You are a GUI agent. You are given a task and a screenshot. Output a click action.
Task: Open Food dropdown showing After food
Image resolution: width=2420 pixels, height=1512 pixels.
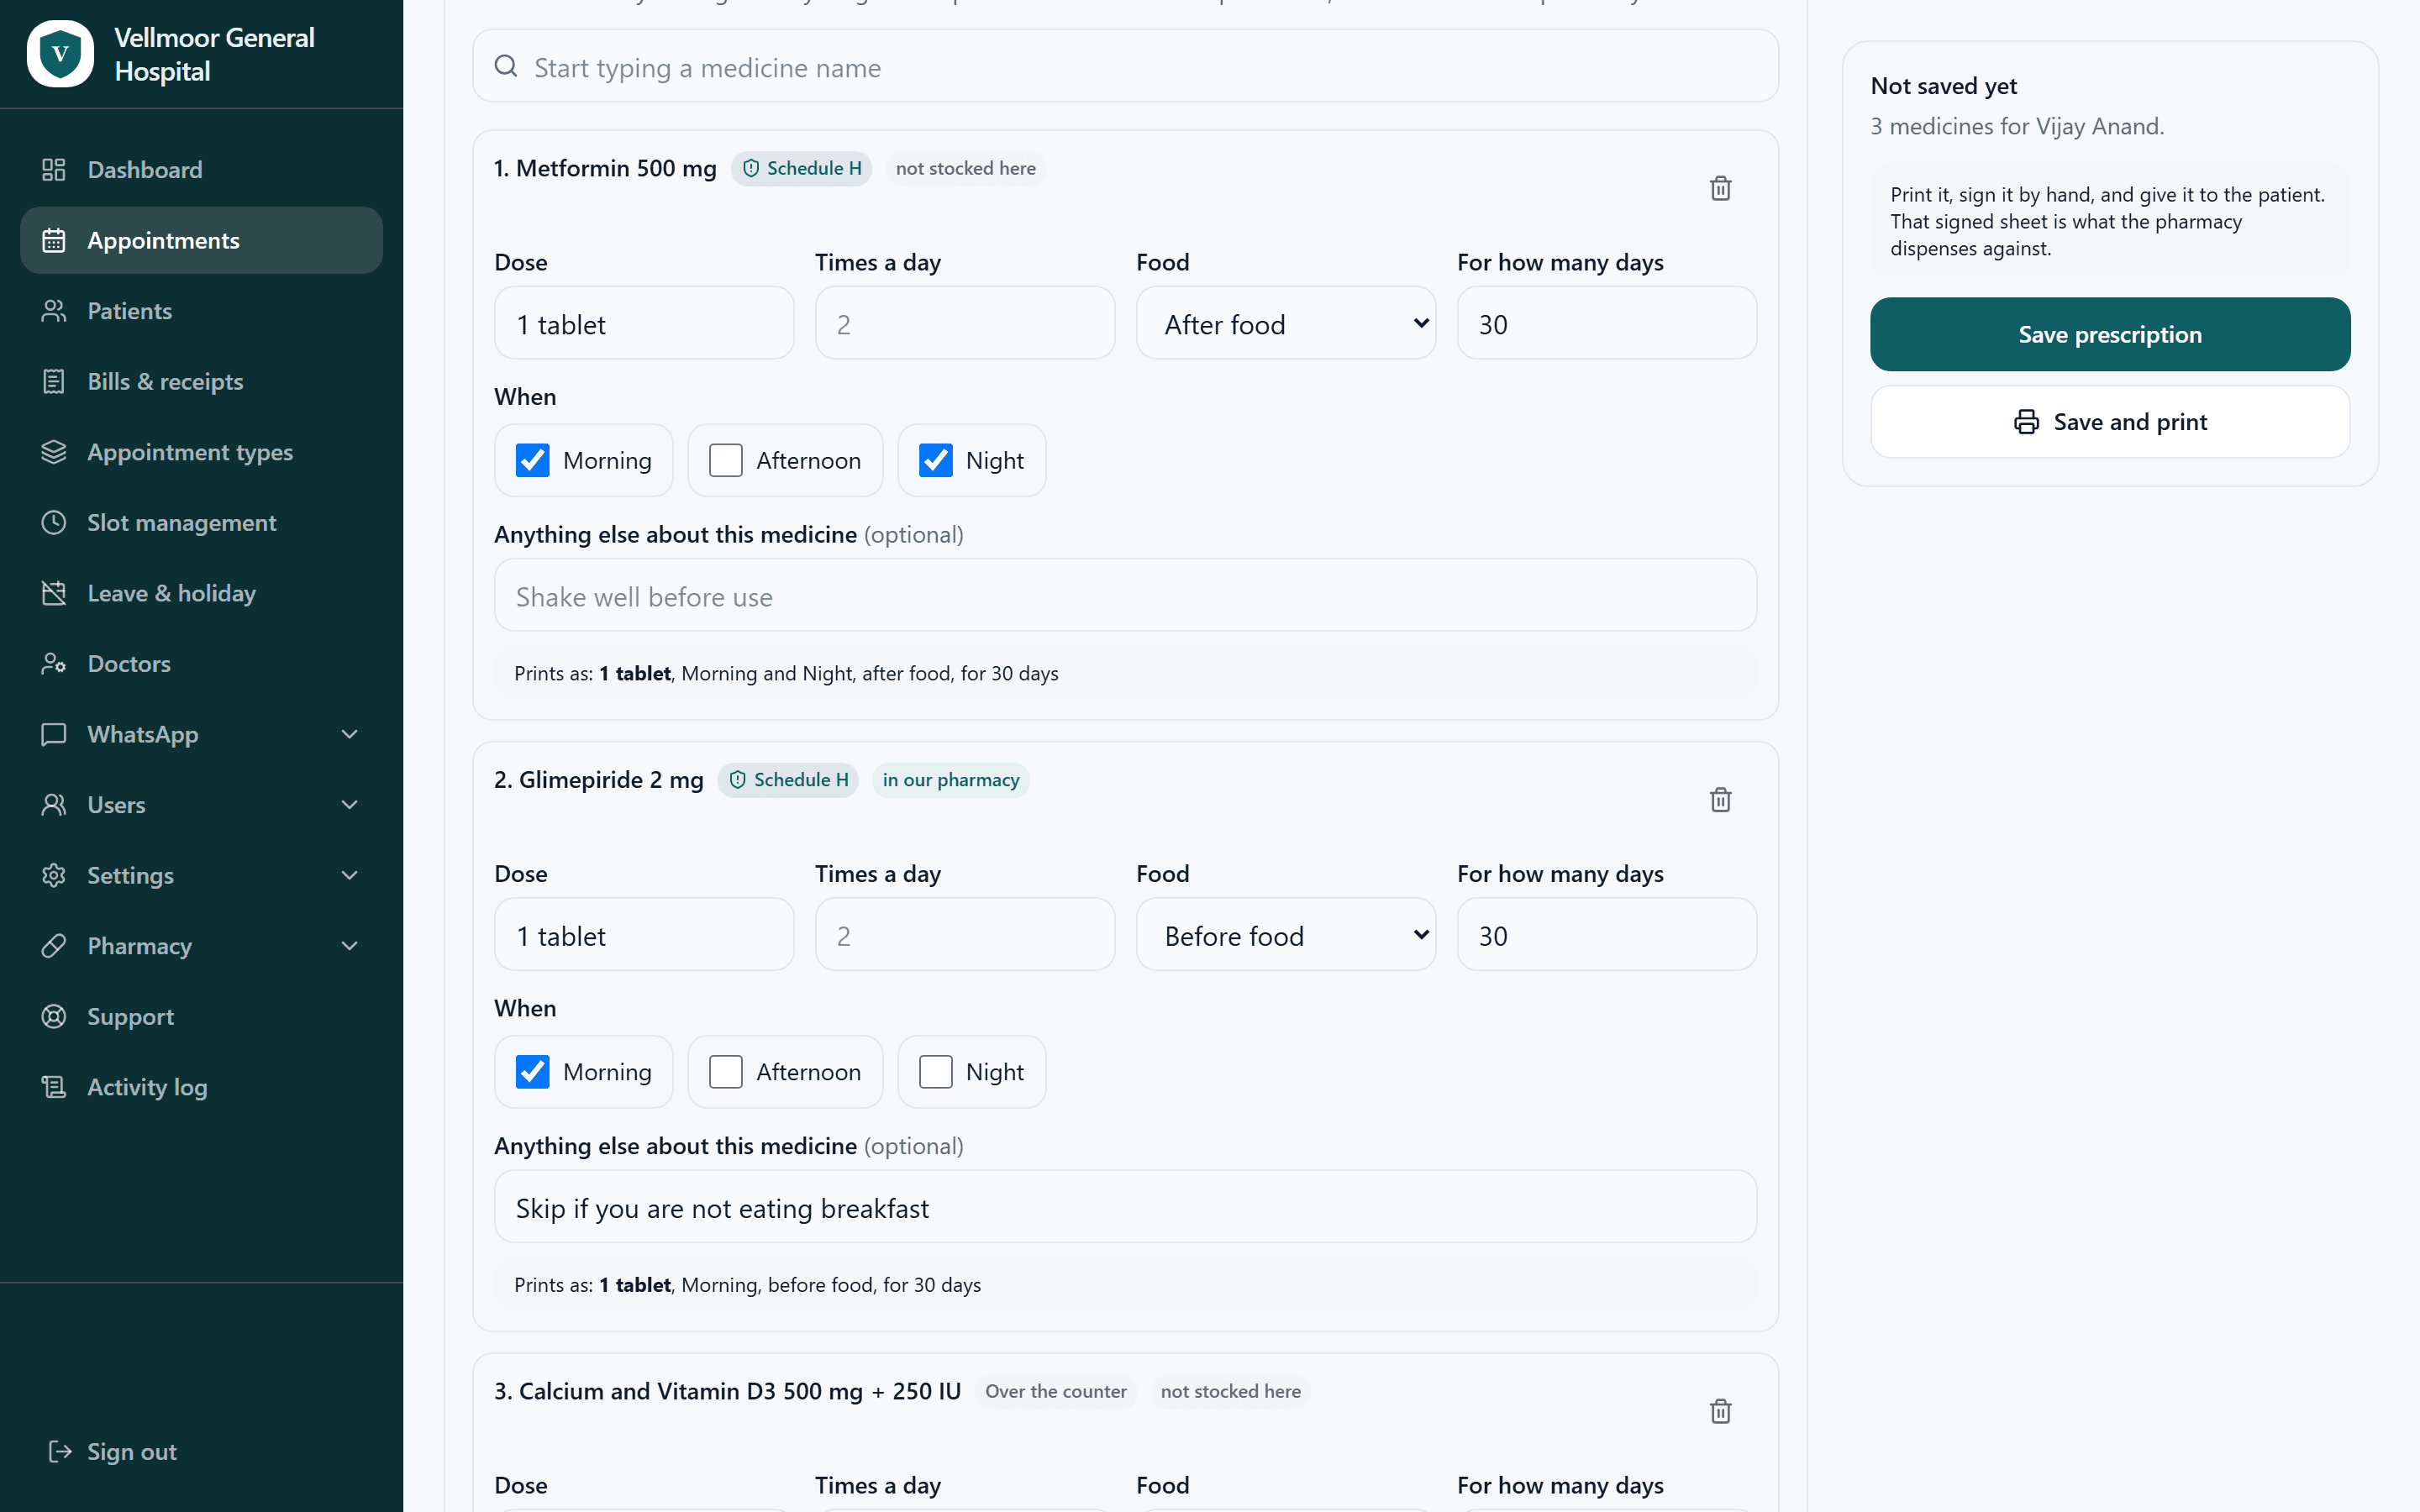pyautogui.click(x=1286, y=323)
